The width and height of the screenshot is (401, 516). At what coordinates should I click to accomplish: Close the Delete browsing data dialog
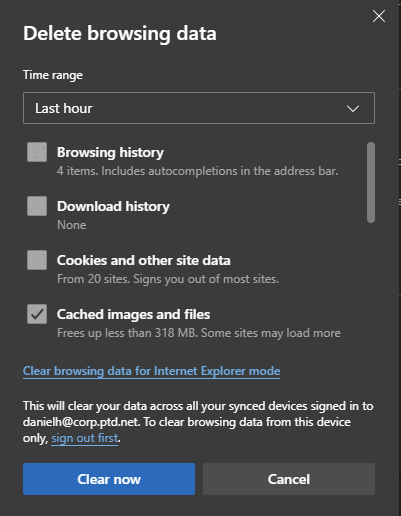pyautogui.click(x=379, y=16)
